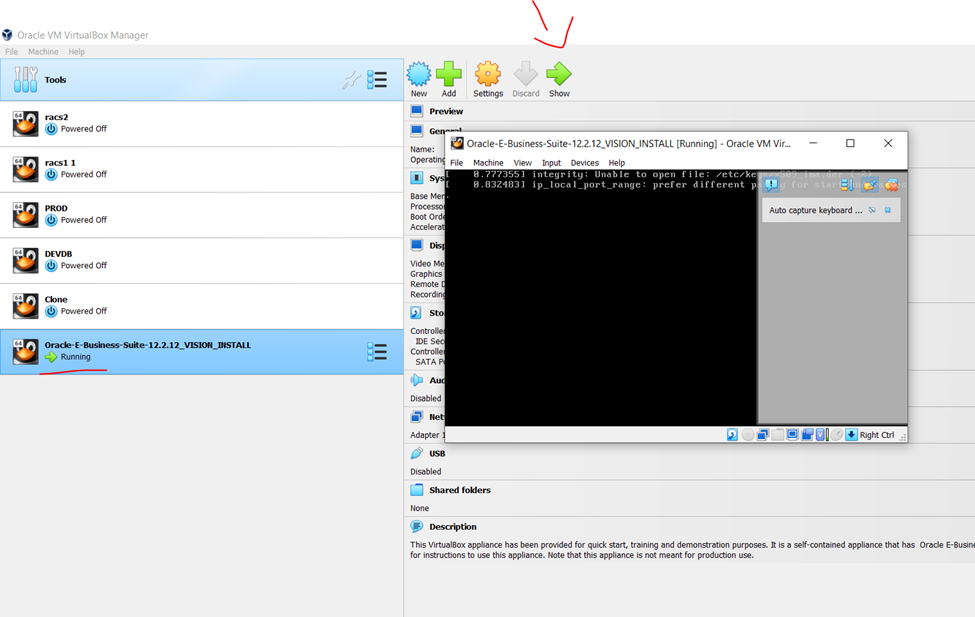The height and width of the screenshot is (617, 975).
Task: Open Settings via the orange gear icon
Action: pyautogui.click(x=488, y=74)
